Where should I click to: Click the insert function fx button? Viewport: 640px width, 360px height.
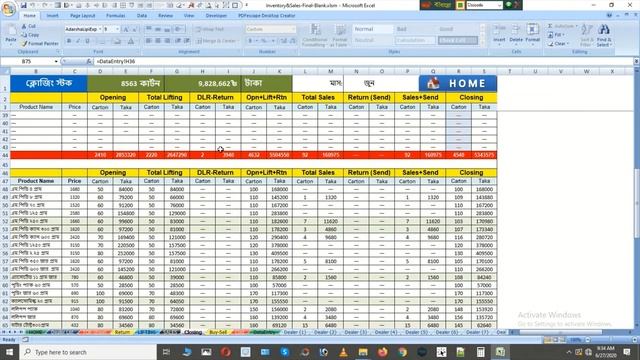(x=89, y=61)
